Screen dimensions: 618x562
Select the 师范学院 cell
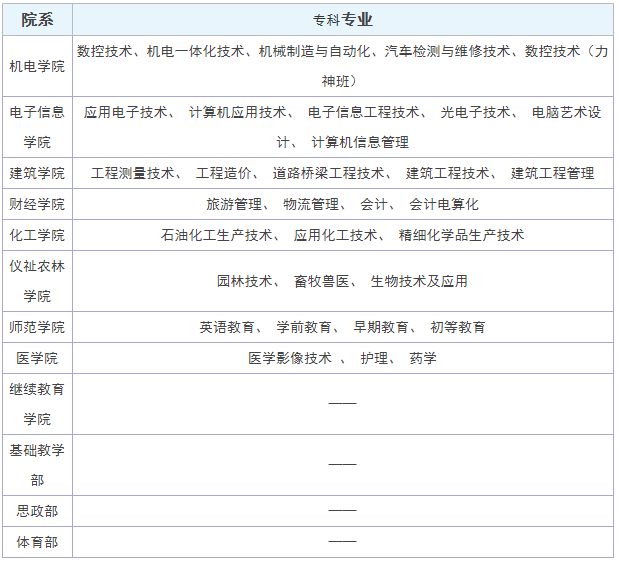tap(37, 327)
